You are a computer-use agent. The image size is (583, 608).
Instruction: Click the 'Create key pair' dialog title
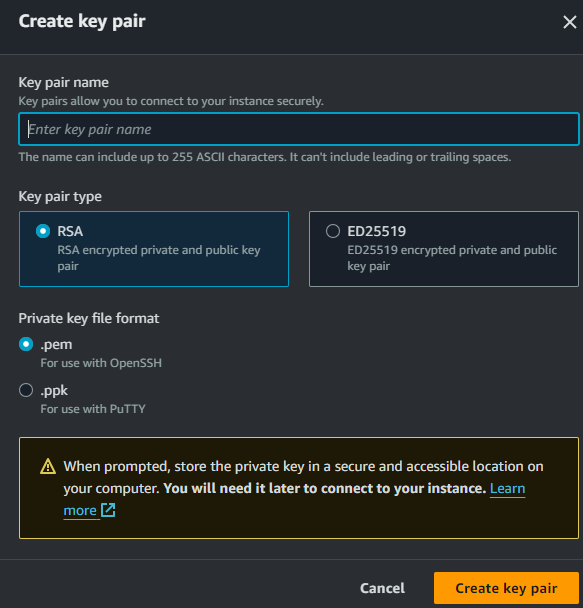[x=82, y=21]
